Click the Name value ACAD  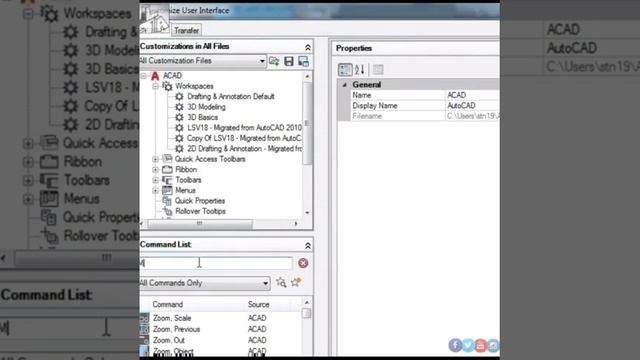pos(456,95)
